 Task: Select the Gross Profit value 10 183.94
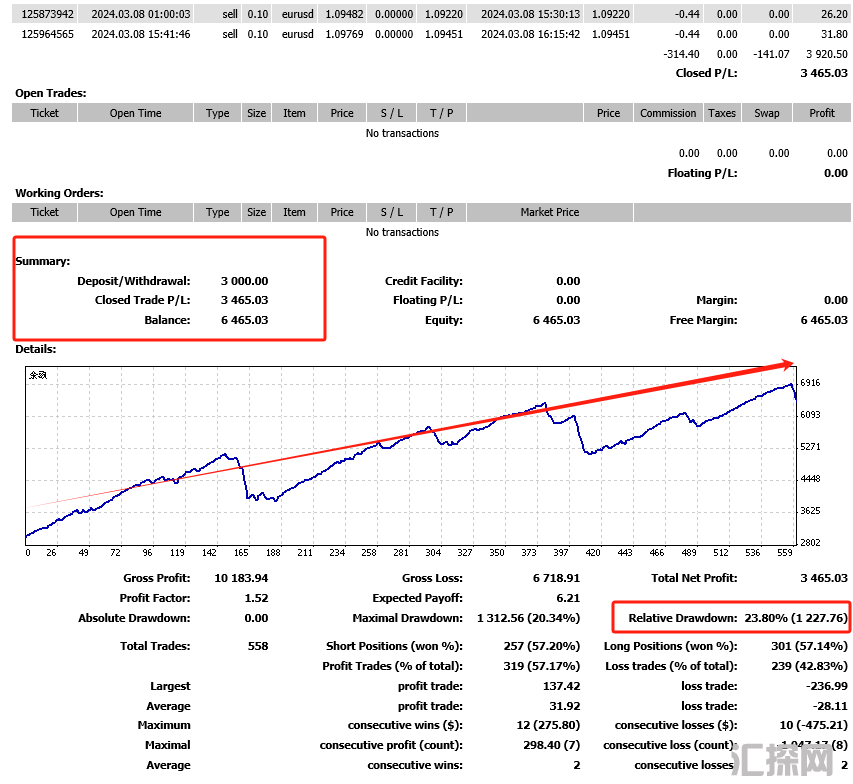[x=241, y=578]
